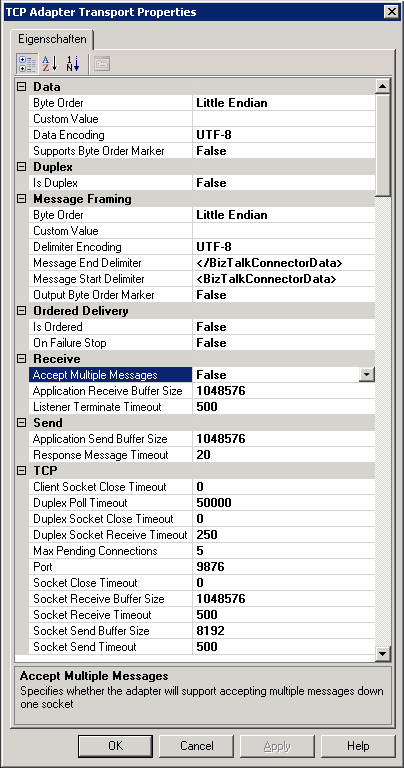Select the Max Pending Connections property
404x768 pixels.
tap(111, 551)
